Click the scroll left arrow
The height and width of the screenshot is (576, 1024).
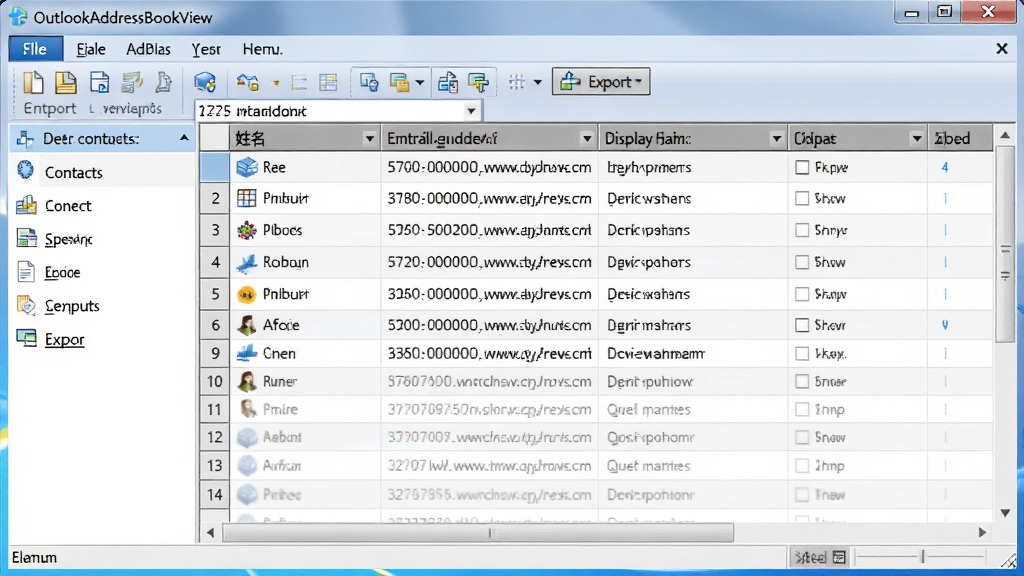point(210,533)
